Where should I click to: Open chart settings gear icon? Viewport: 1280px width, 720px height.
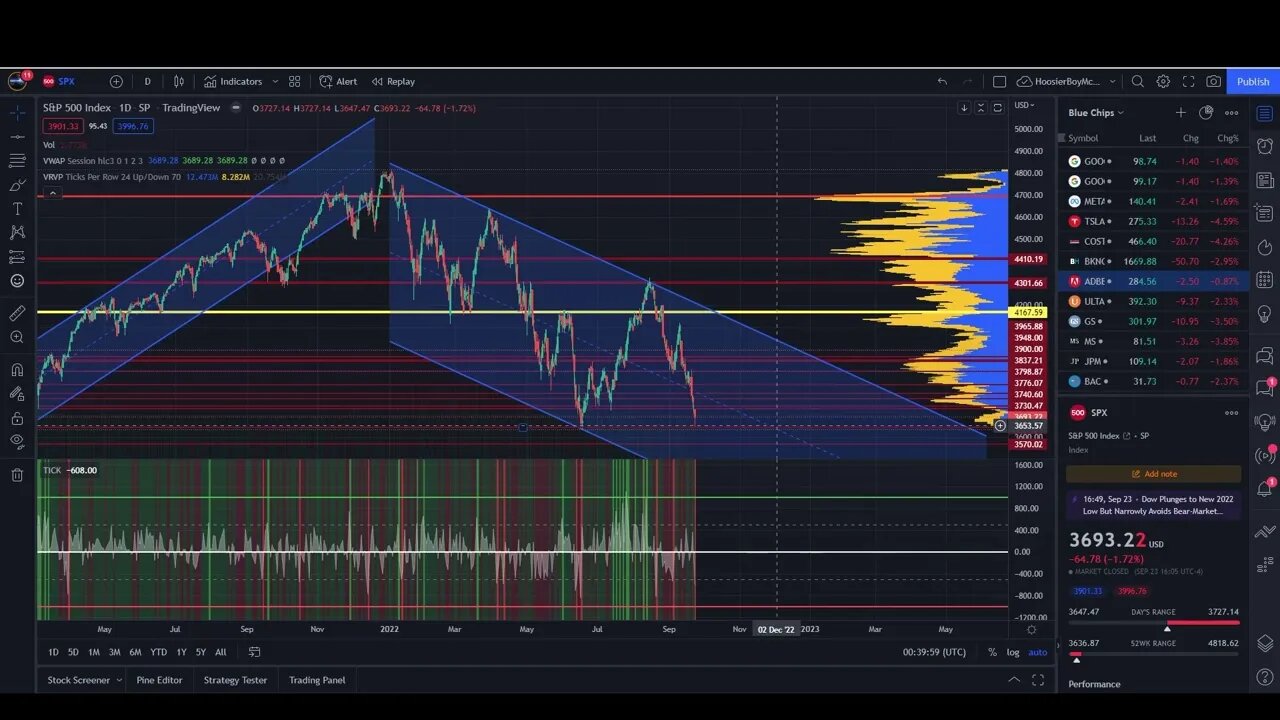pos(1163,81)
